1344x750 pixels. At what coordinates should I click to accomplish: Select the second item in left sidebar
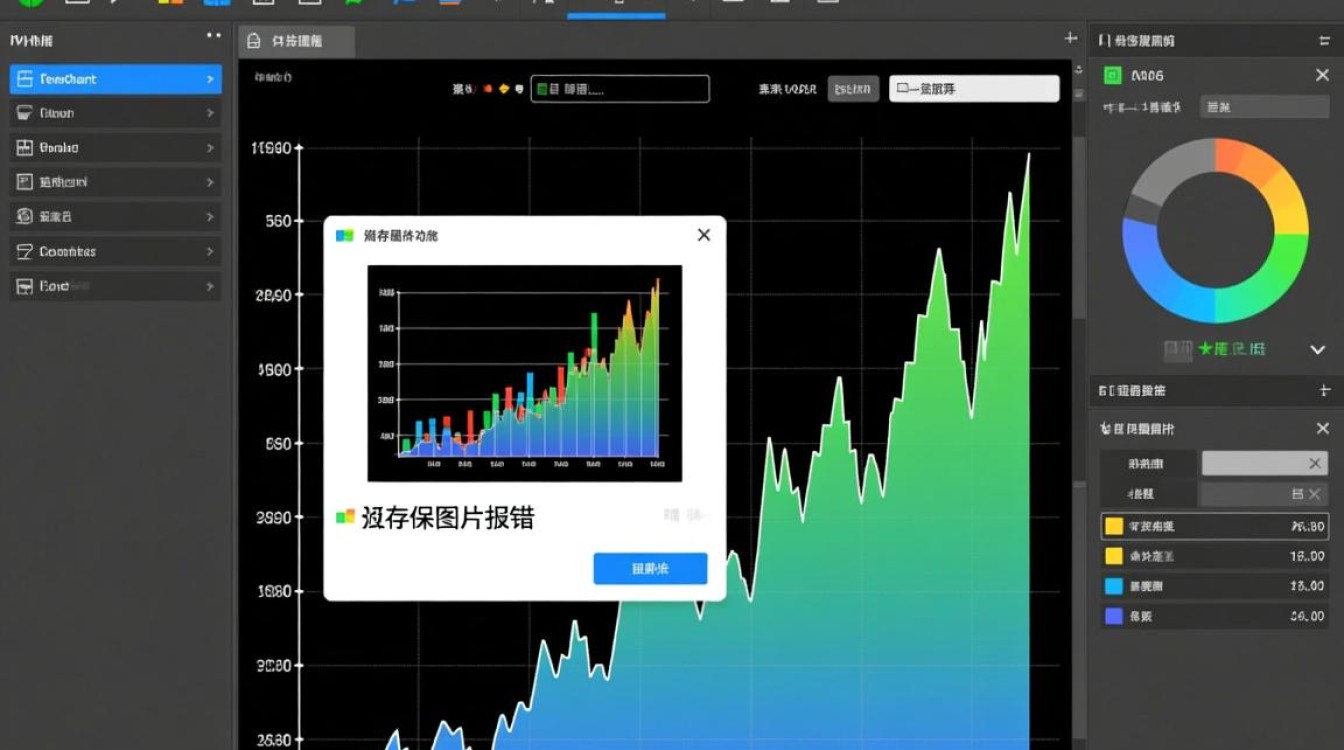click(x=115, y=114)
